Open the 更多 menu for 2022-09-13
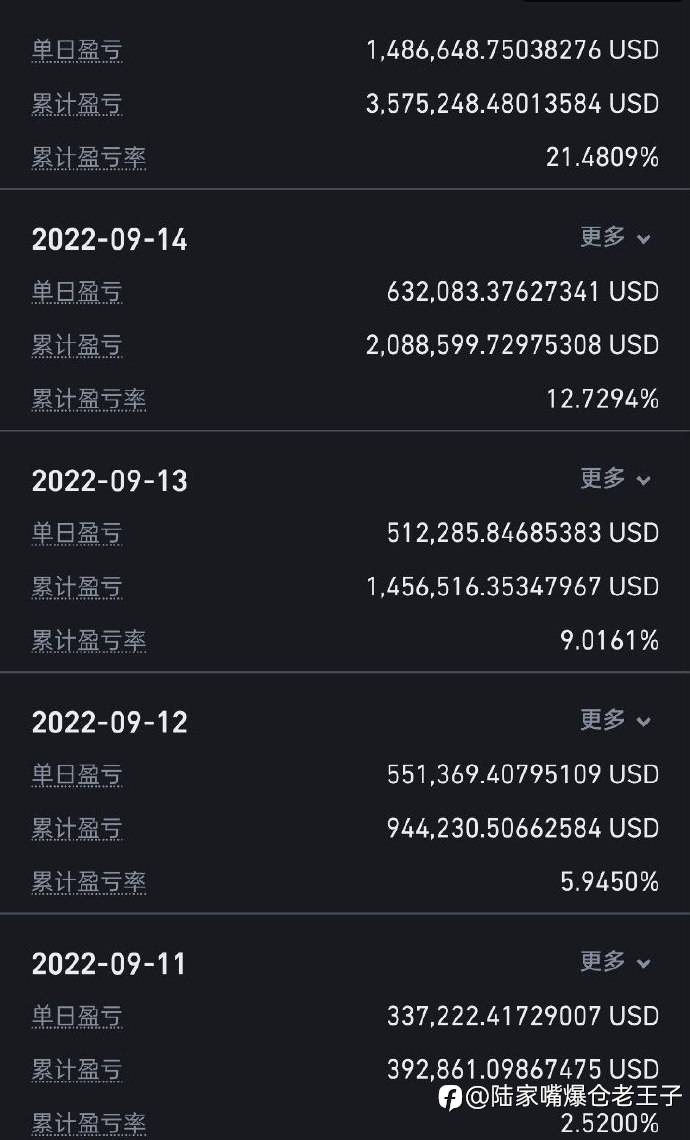Image resolution: width=690 pixels, height=1140 pixels. coord(615,479)
